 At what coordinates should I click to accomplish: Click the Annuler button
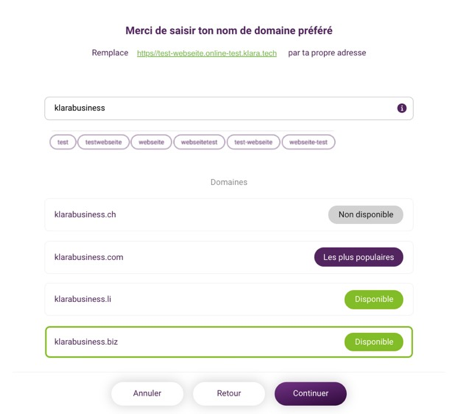[x=147, y=393]
